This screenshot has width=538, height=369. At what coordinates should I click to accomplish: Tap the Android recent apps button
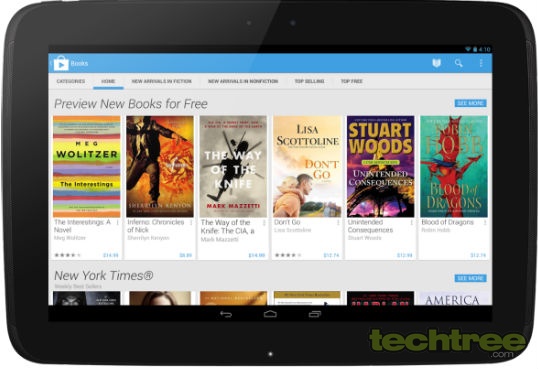point(315,314)
